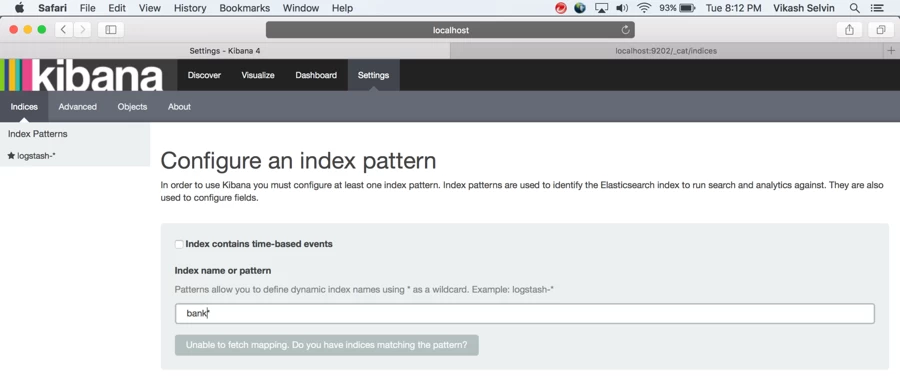Click the Tue 8:12 PM clock

pyautogui.click(x=734, y=8)
